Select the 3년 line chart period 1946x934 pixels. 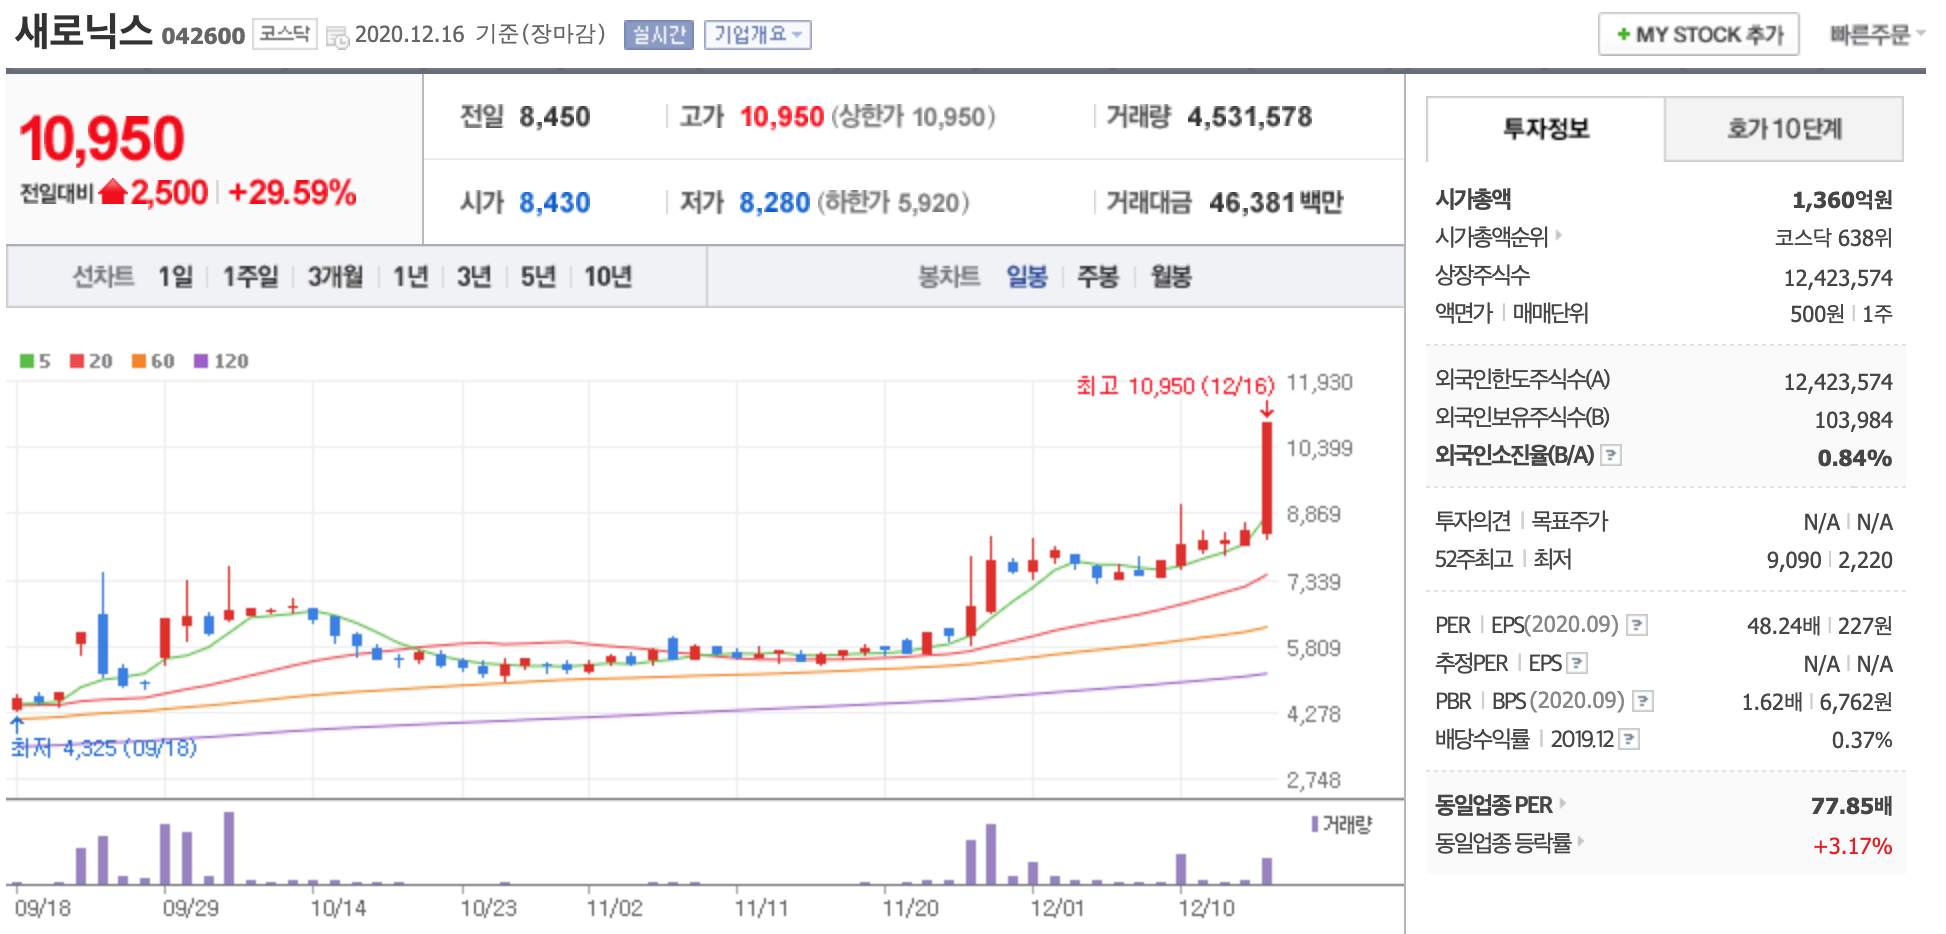474,277
